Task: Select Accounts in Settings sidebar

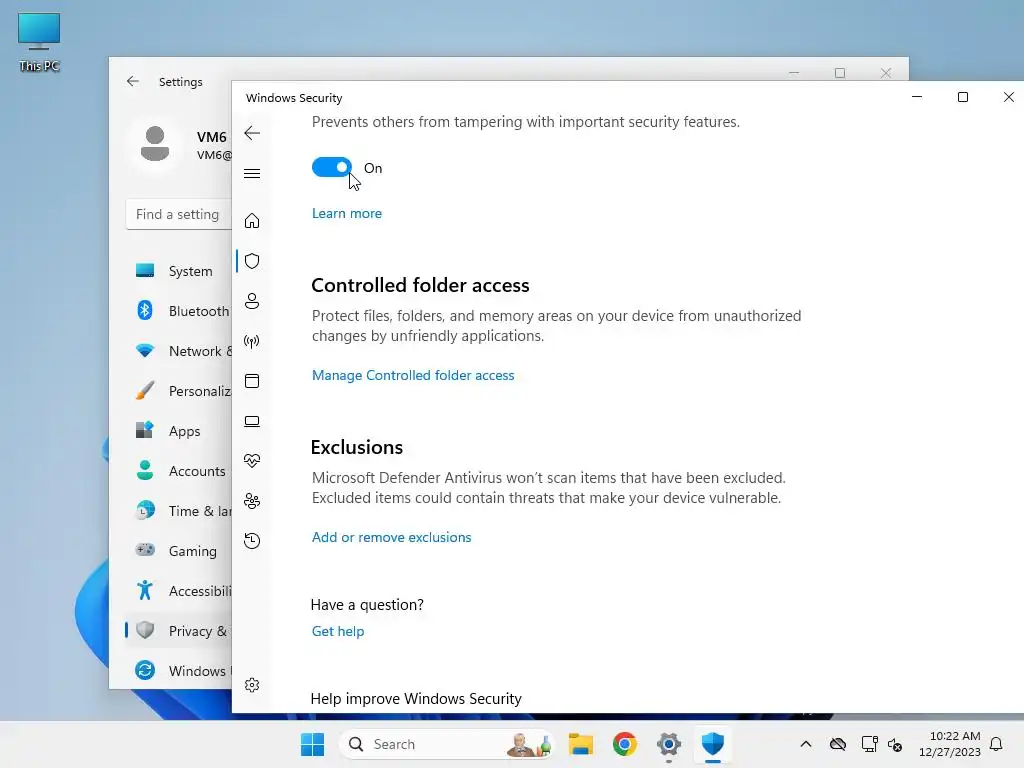Action: (178, 471)
